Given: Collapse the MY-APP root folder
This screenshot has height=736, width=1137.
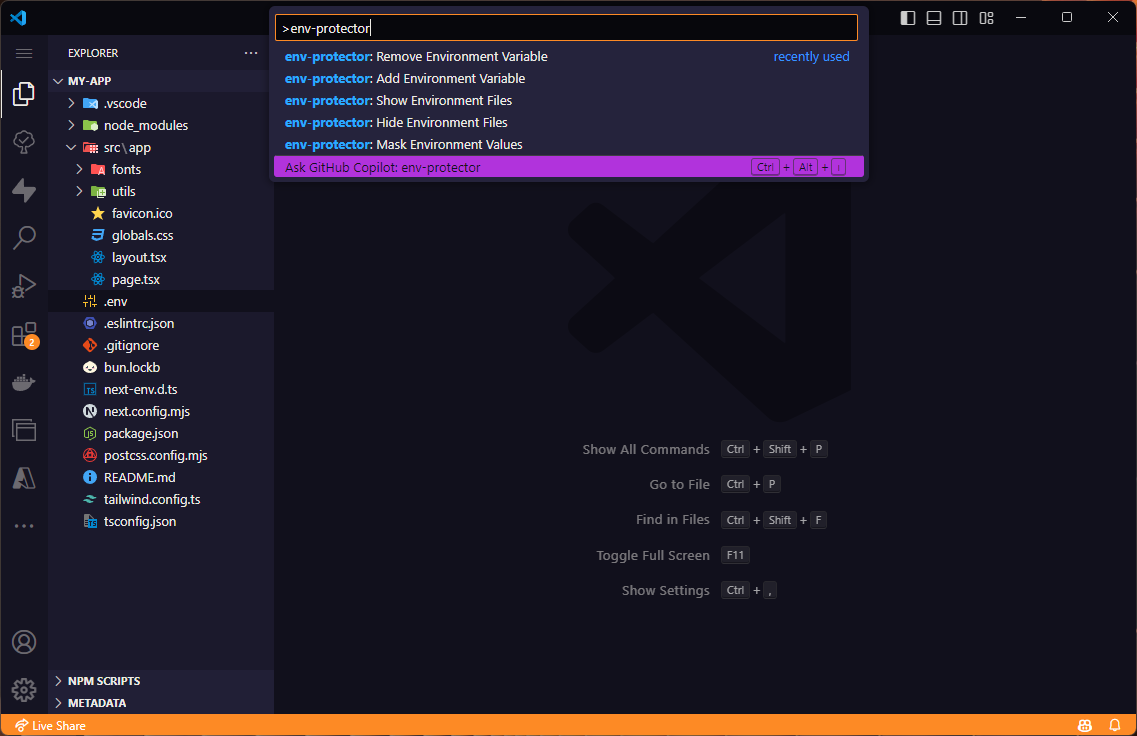Looking at the screenshot, I should [161, 81].
